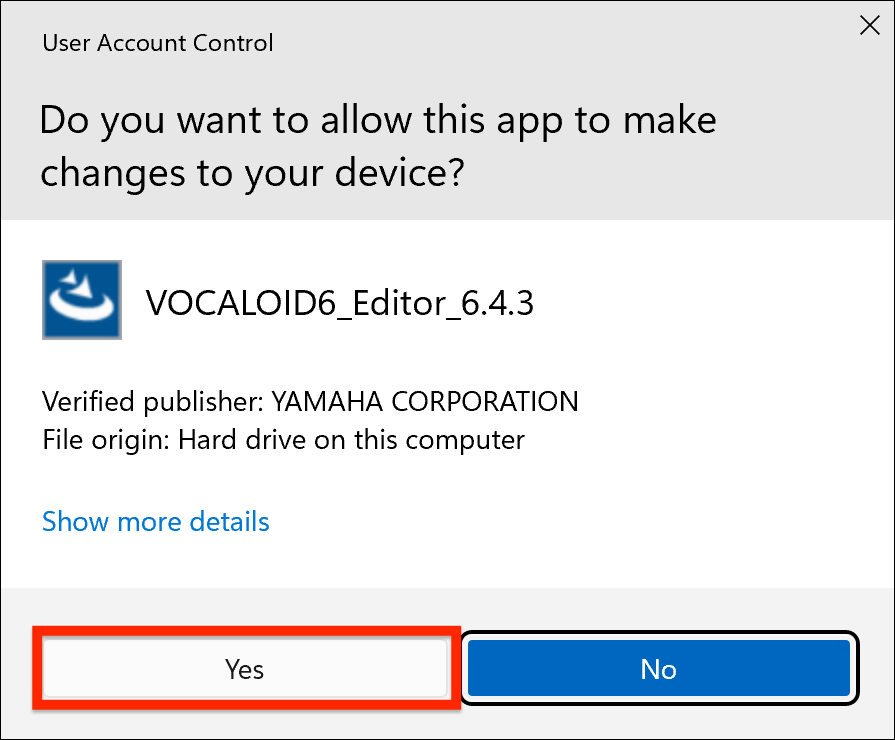The image size is (895, 740).
Task: Reveal additional details about the publisher
Action: [x=155, y=521]
